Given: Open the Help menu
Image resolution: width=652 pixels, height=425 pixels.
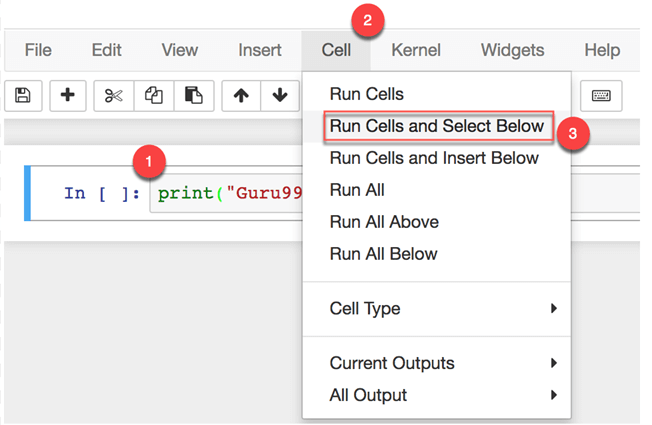Looking at the screenshot, I should pos(602,50).
